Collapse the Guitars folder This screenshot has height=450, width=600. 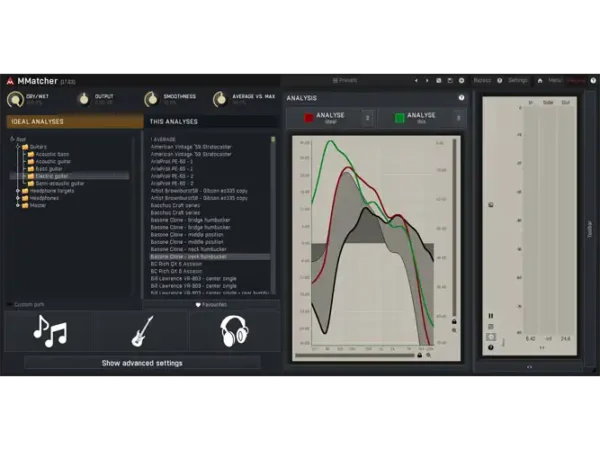(18, 147)
